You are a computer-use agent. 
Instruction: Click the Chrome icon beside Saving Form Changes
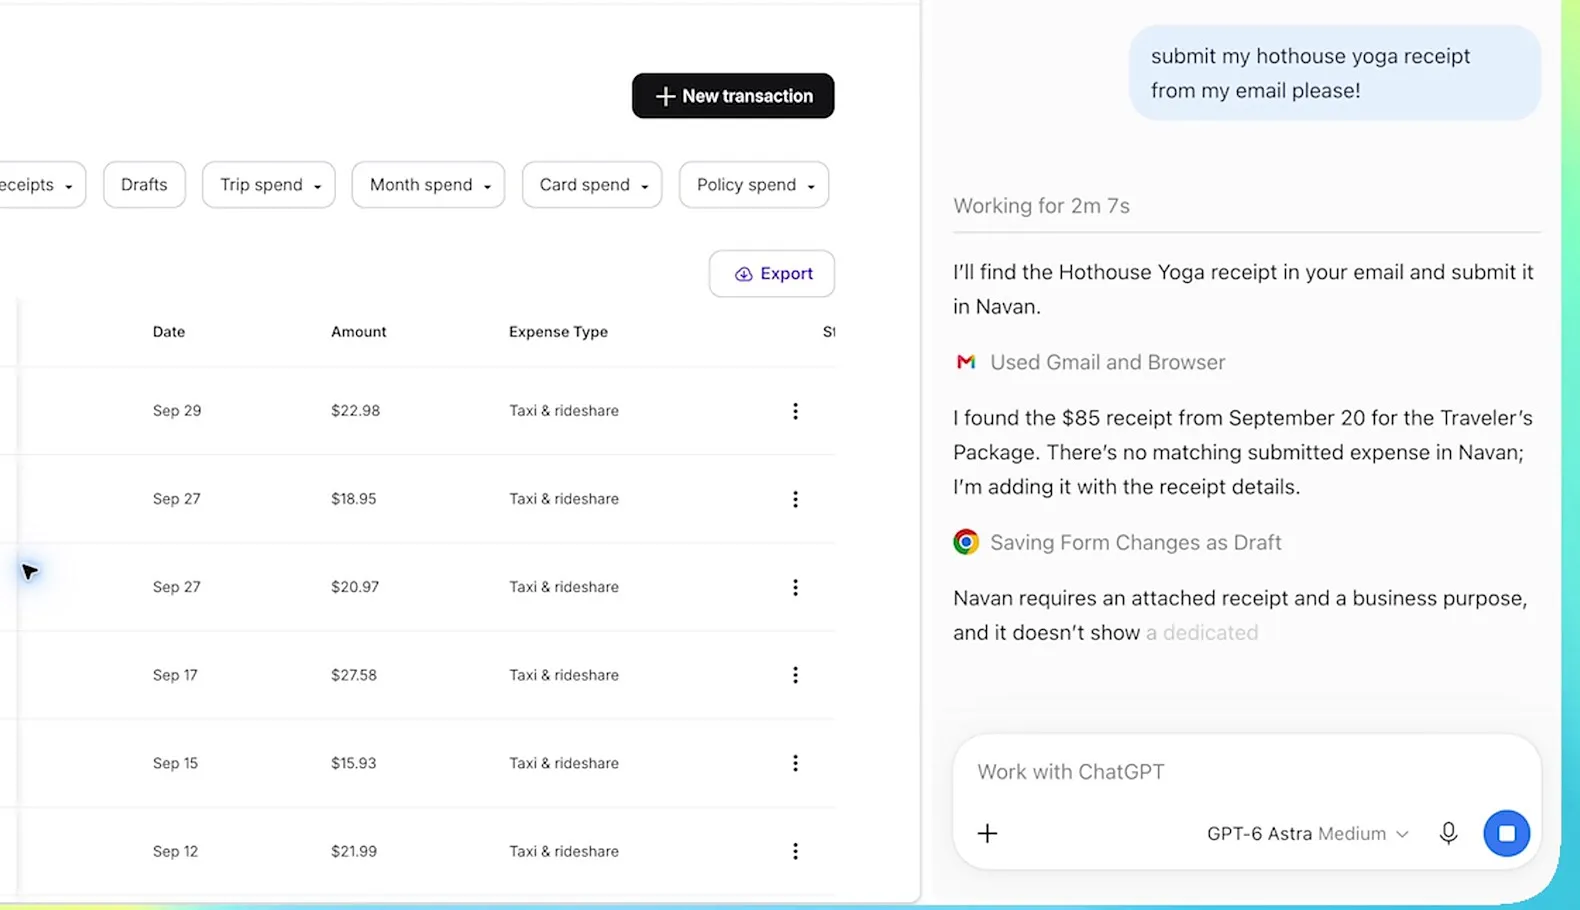click(965, 542)
